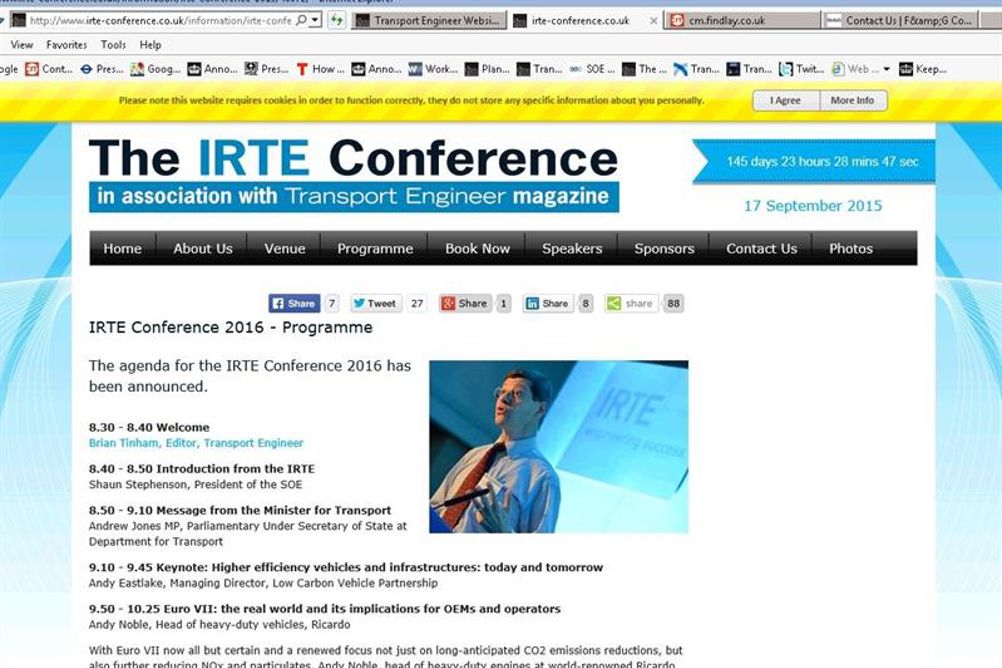The image size is (1002, 668).
Task: Open the Sponsors navigation item
Action: point(664,249)
